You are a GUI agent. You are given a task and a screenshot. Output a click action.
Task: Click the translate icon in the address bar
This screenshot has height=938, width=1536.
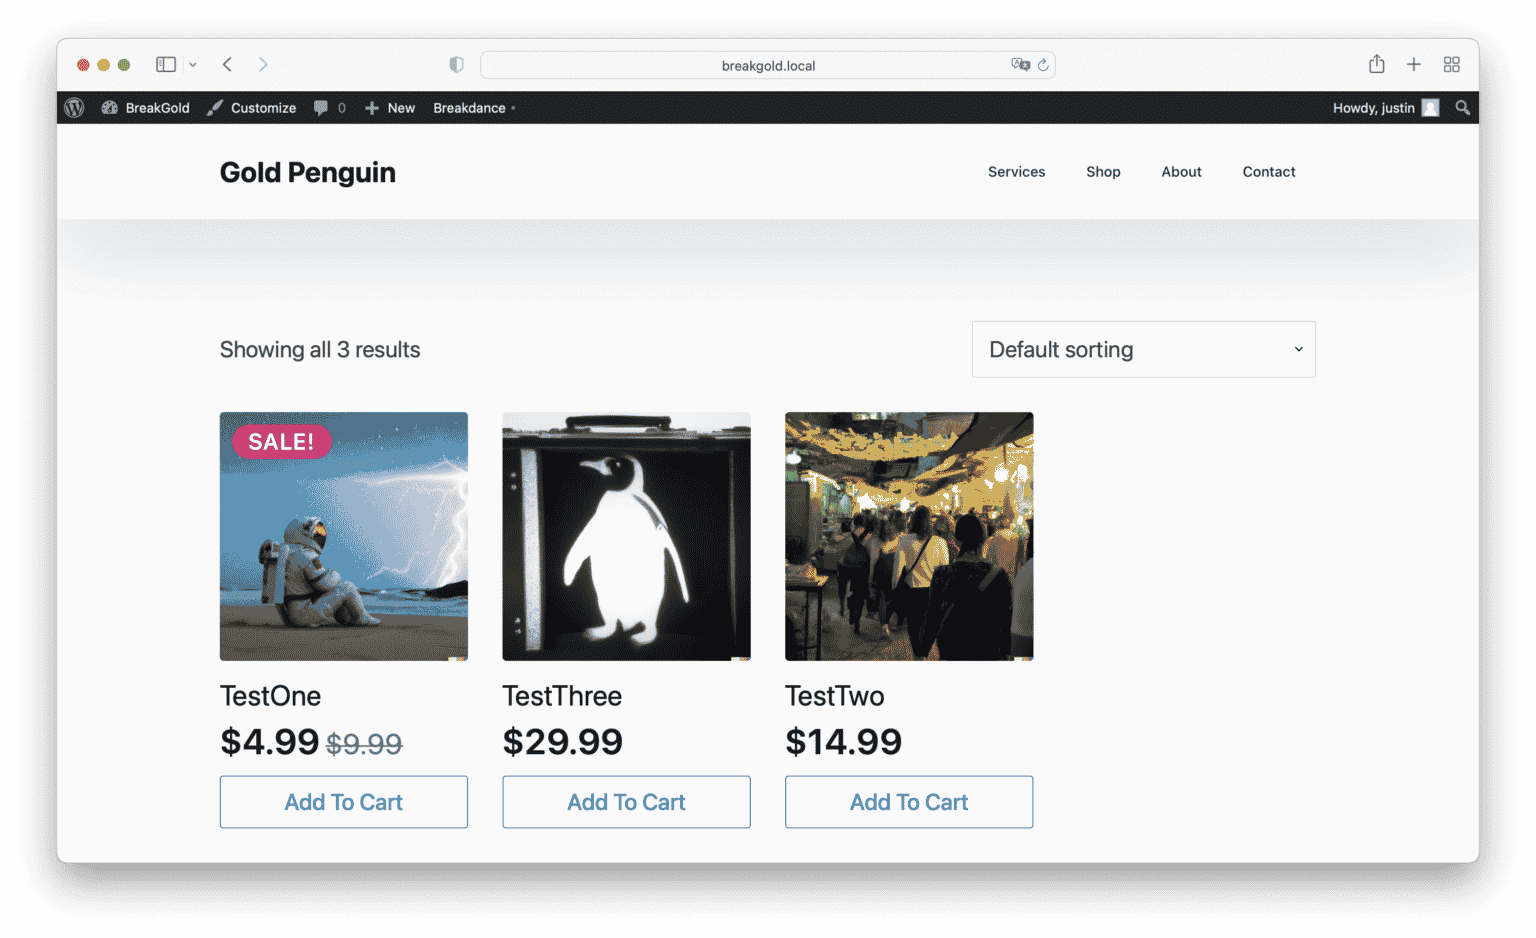[x=1020, y=65]
